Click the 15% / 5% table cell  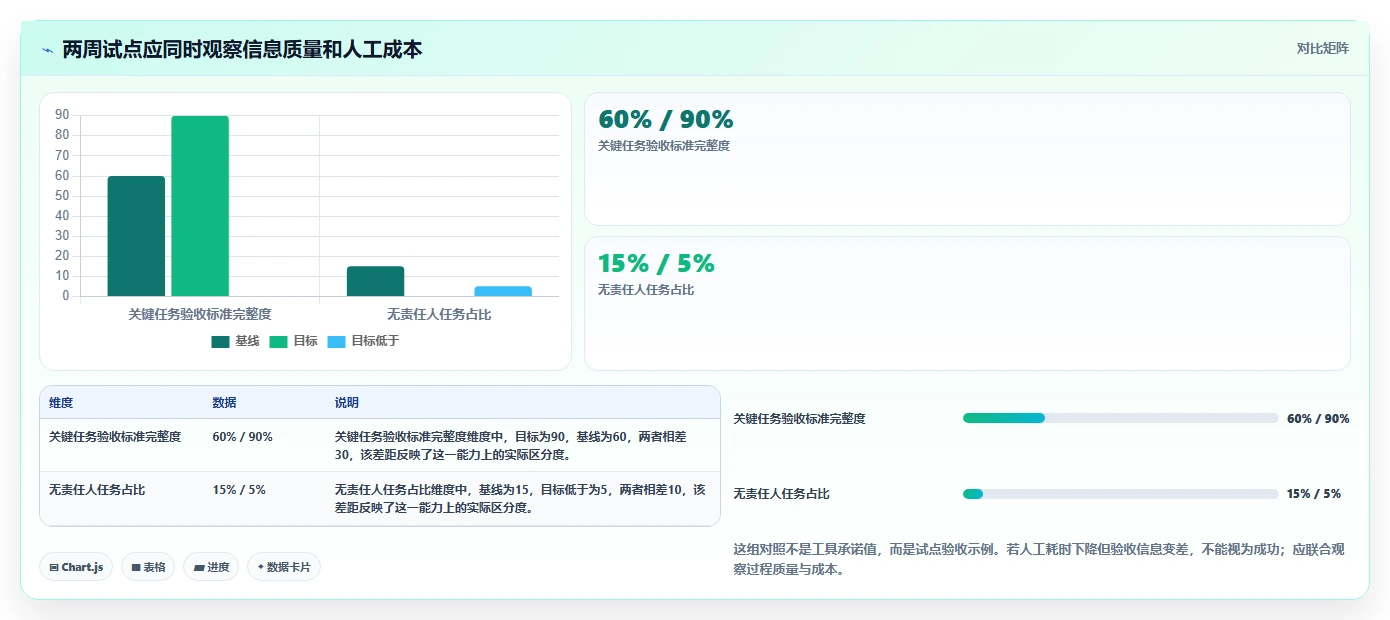point(239,490)
